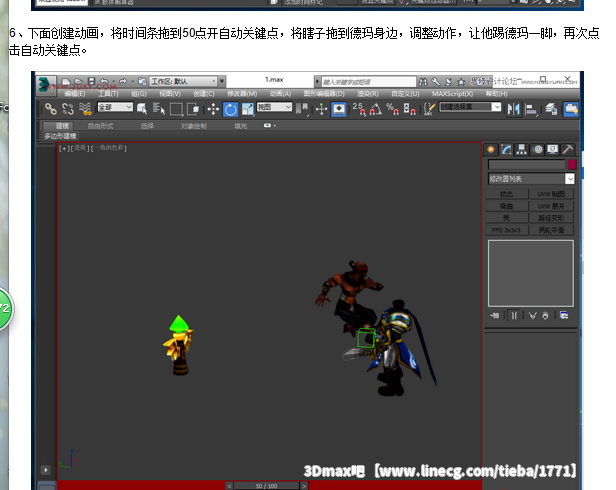Click the Use Pivot Point Center icon

(x=303, y=109)
